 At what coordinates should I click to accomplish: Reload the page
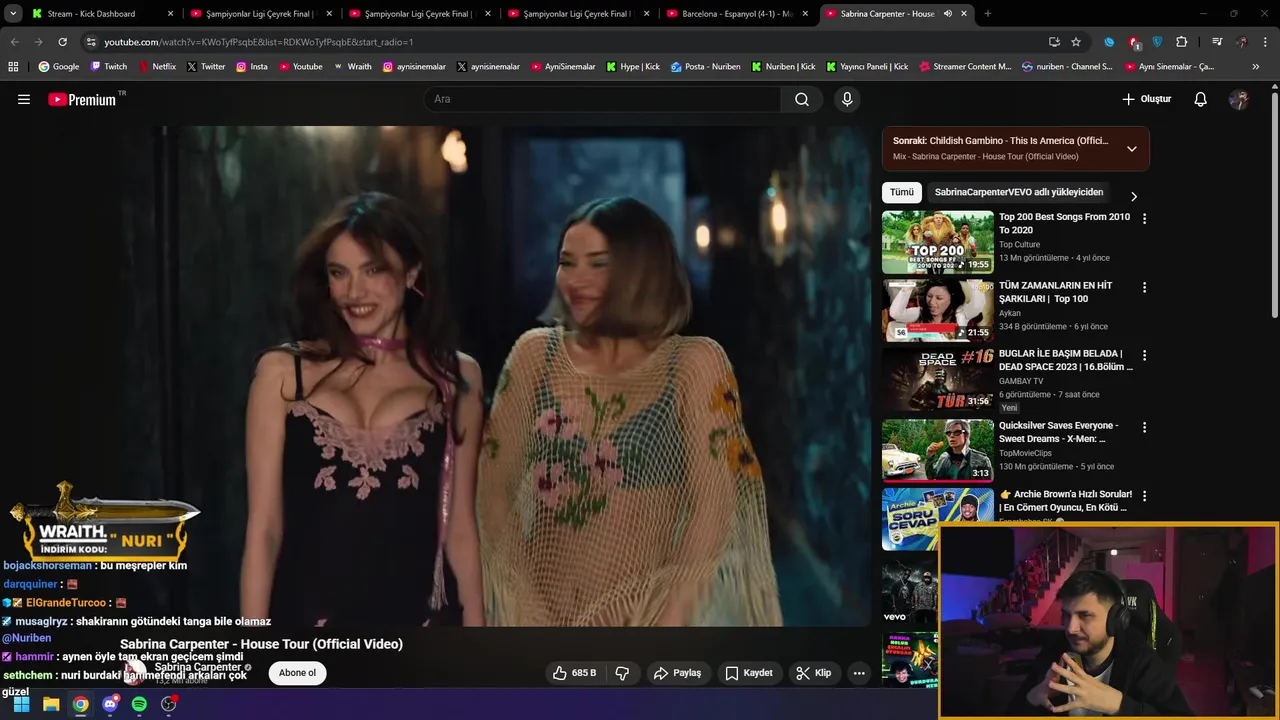pyautogui.click(x=62, y=42)
